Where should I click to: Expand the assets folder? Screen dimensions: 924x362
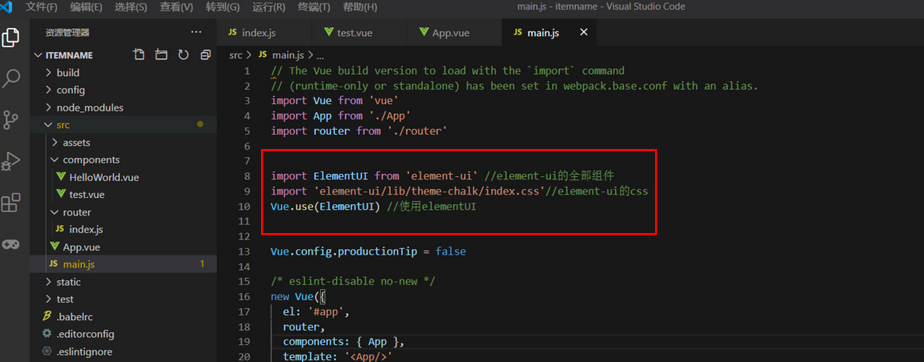point(55,143)
